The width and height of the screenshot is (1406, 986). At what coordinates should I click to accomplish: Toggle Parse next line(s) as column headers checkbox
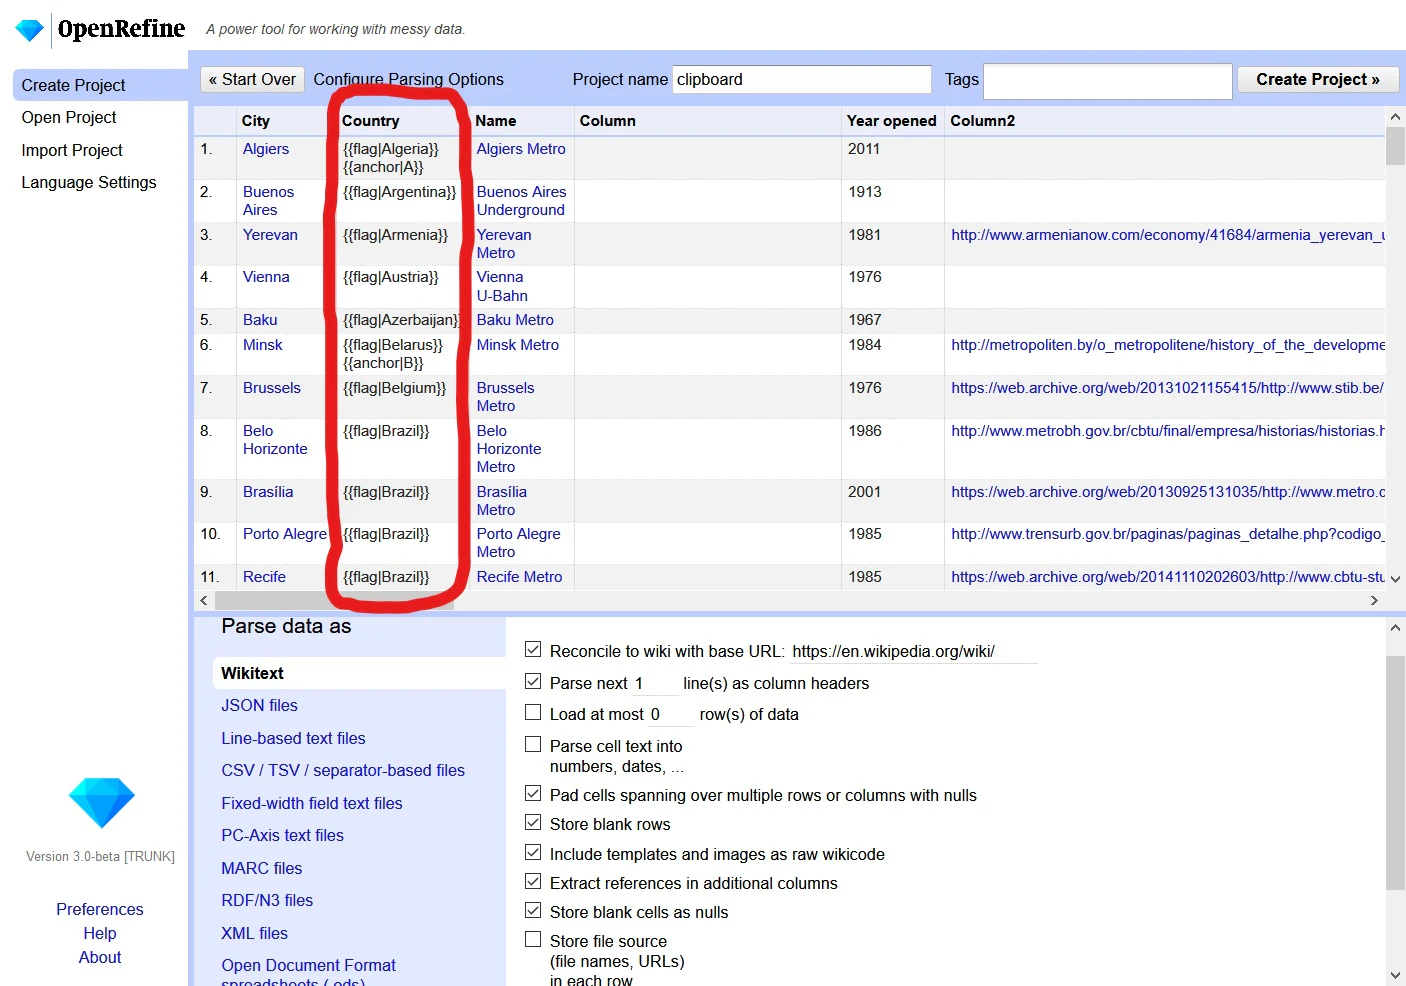coord(533,682)
